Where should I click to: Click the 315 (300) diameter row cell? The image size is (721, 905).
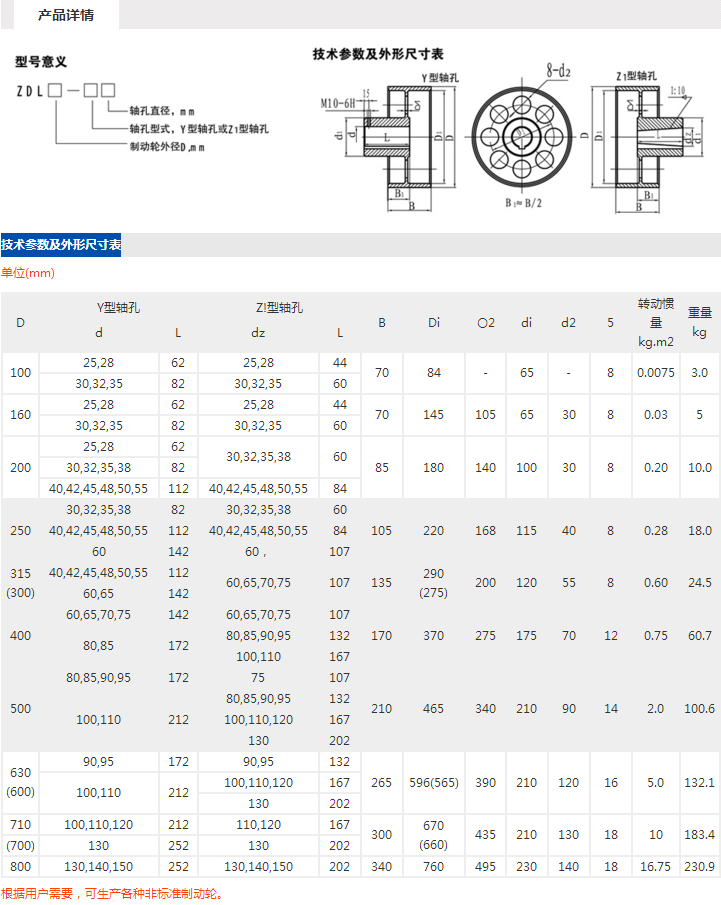tap(20, 582)
